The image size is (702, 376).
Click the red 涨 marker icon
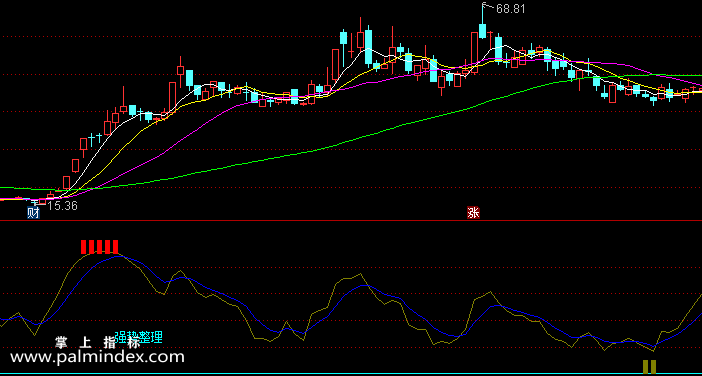click(x=473, y=213)
